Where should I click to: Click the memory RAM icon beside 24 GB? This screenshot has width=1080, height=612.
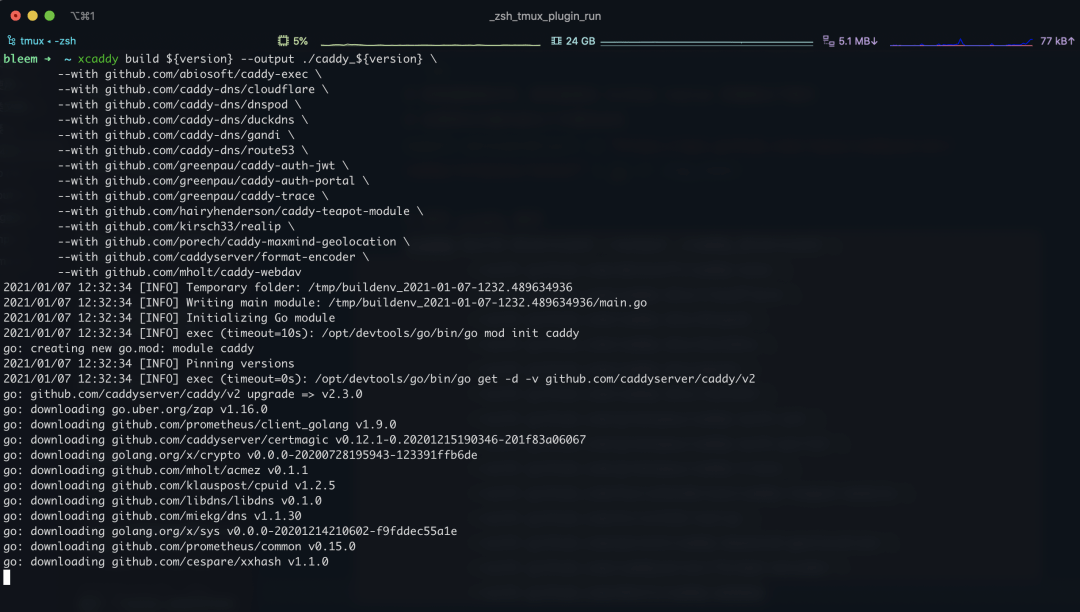pyautogui.click(x=556, y=41)
